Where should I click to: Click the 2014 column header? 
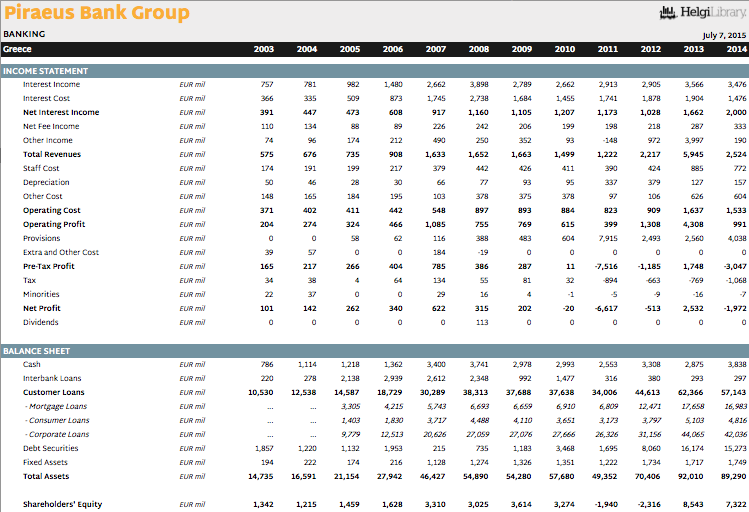click(x=737, y=49)
